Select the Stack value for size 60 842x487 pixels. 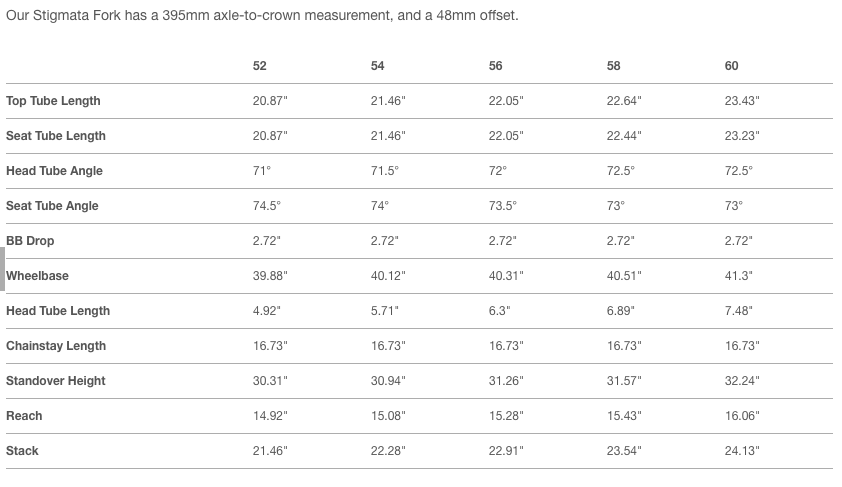pyautogui.click(x=741, y=451)
